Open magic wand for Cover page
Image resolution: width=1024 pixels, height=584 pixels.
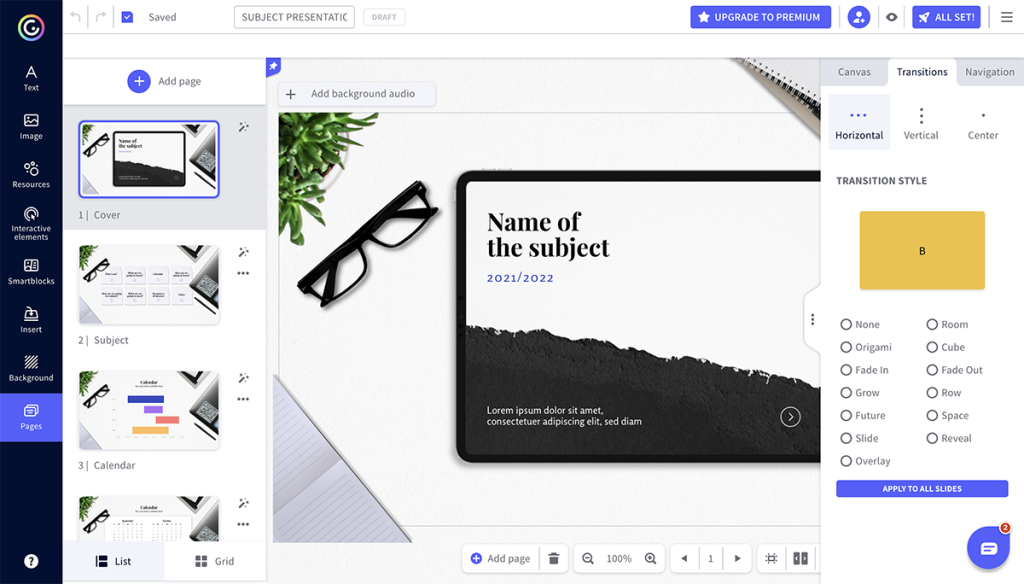pyautogui.click(x=243, y=127)
